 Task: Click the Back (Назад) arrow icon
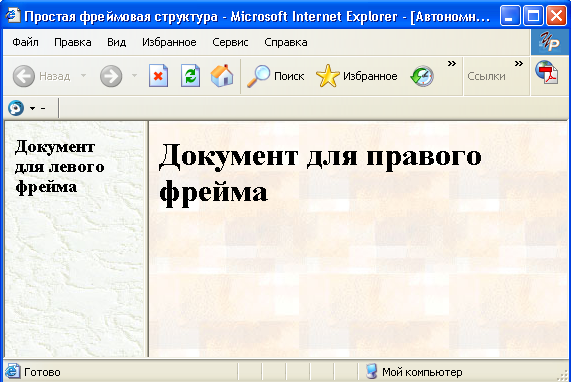(x=24, y=76)
